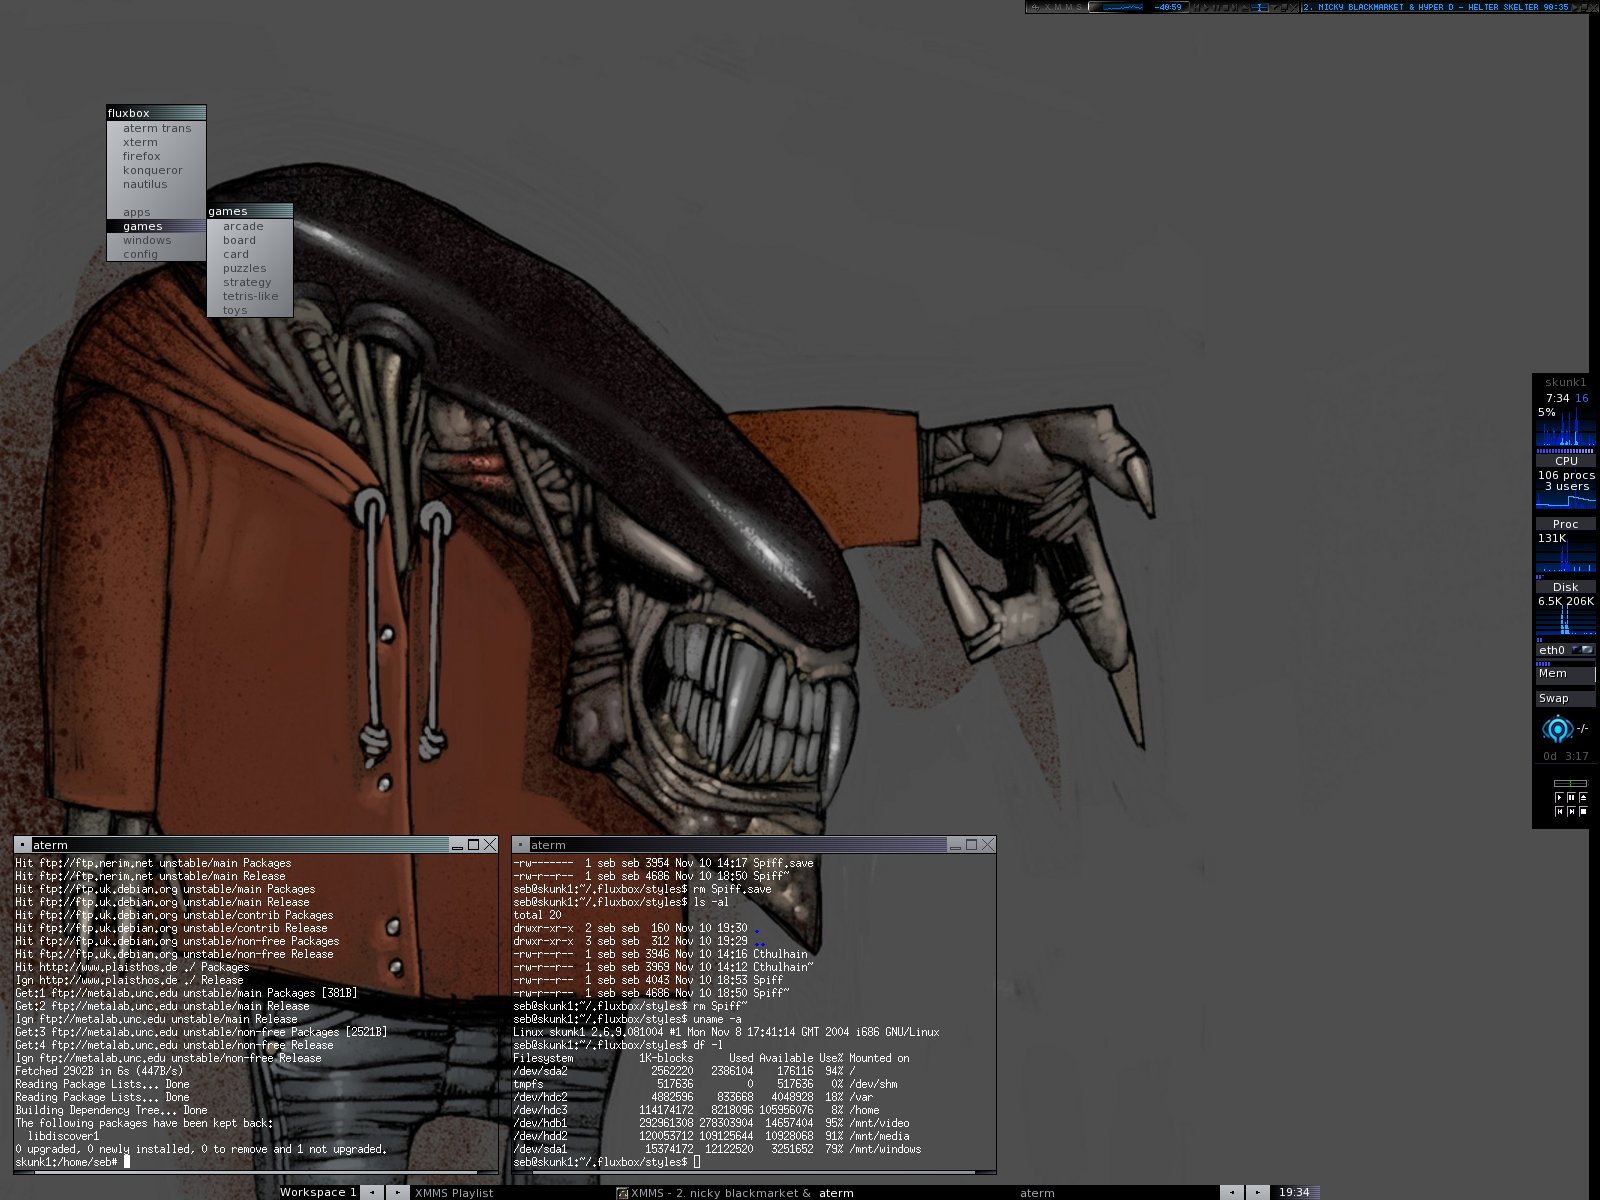Launch firefox from the fluxbox menu

click(x=141, y=156)
